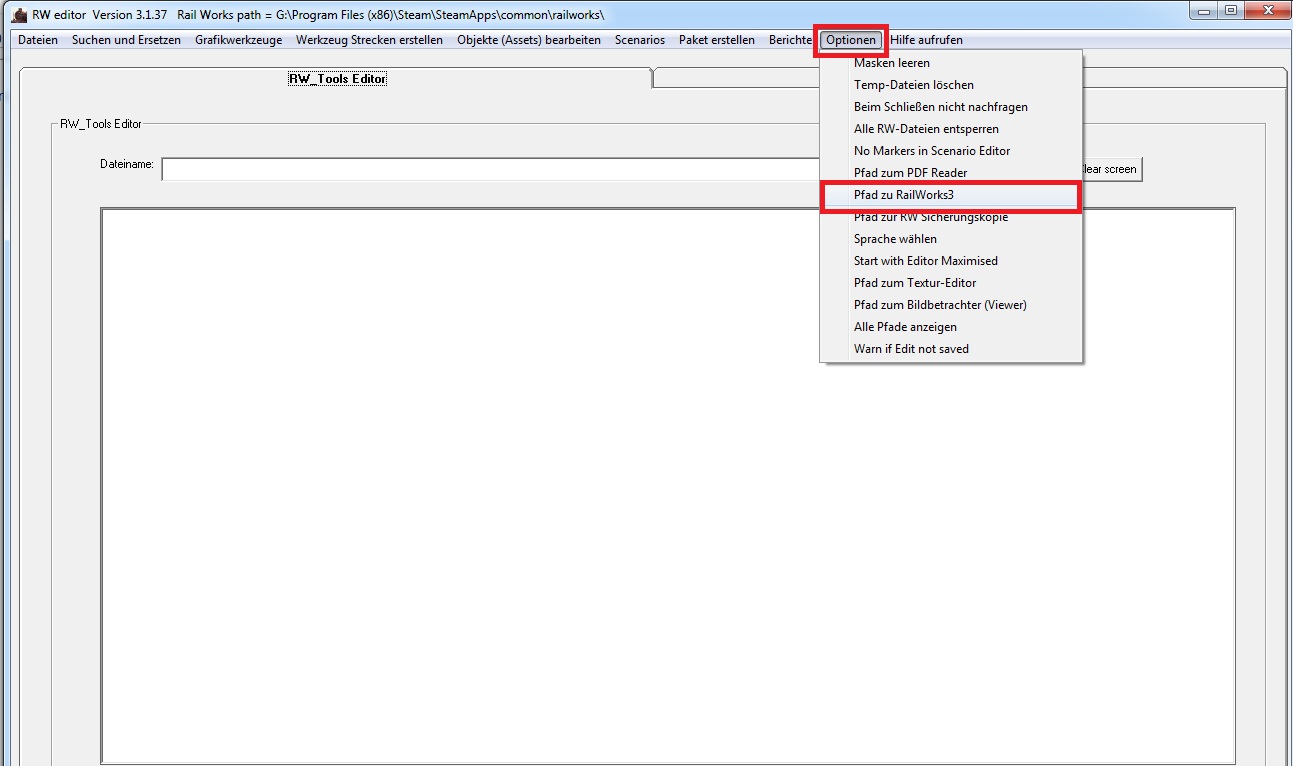1293x766 pixels.
Task: Close the Optionen menu
Action: 851,40
